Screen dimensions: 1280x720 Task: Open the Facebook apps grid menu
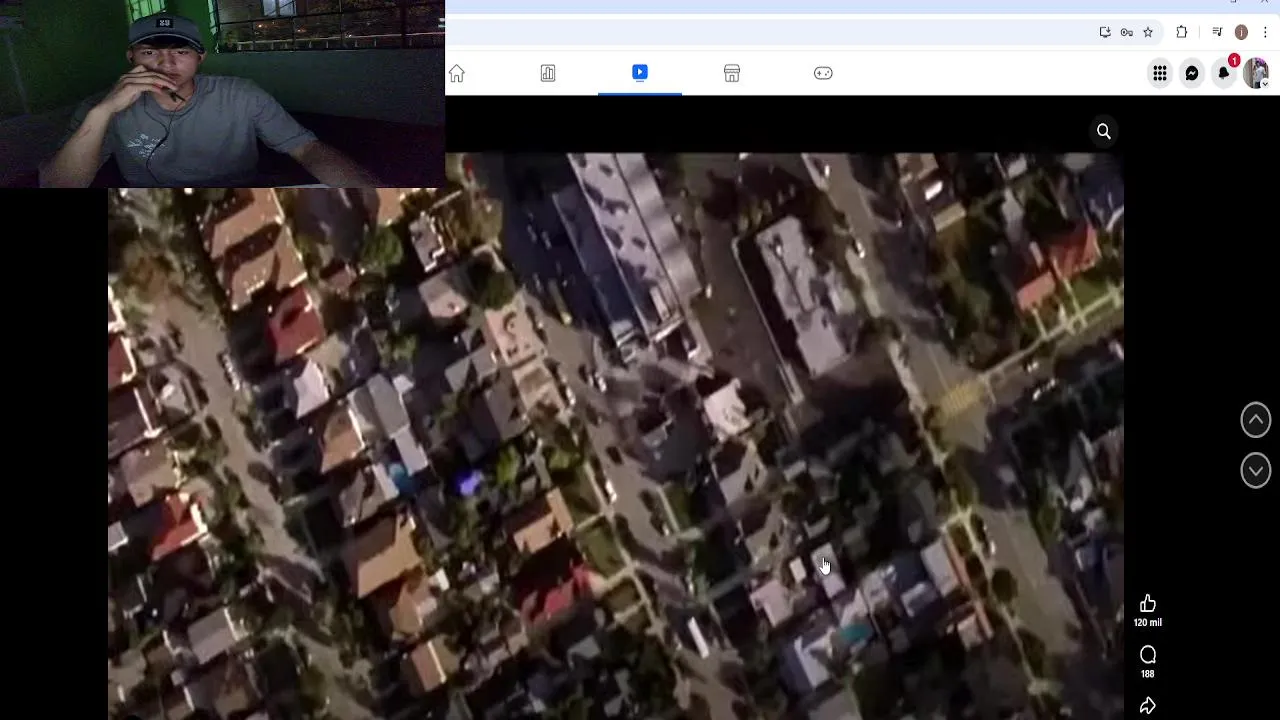[1160, 73]
